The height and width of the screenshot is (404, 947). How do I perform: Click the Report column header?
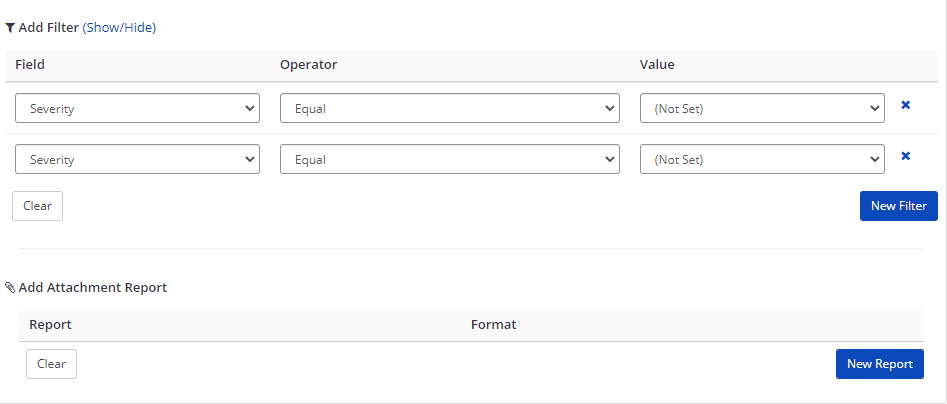(x=50, y=325)
